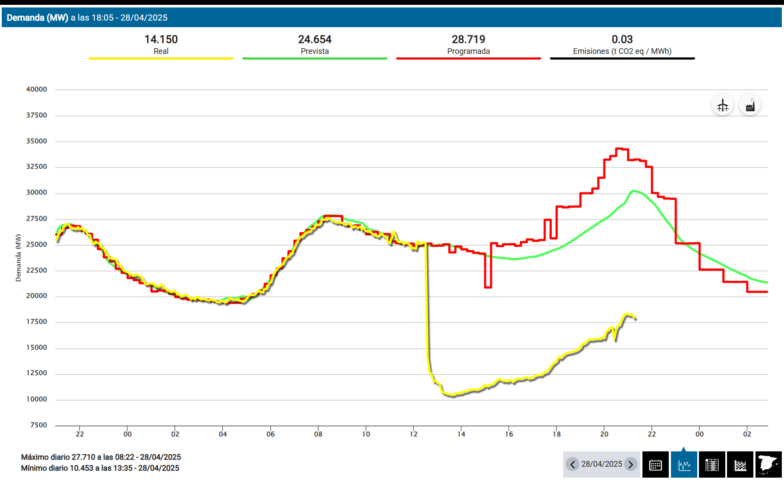Click the green line under Prevista

315,59
